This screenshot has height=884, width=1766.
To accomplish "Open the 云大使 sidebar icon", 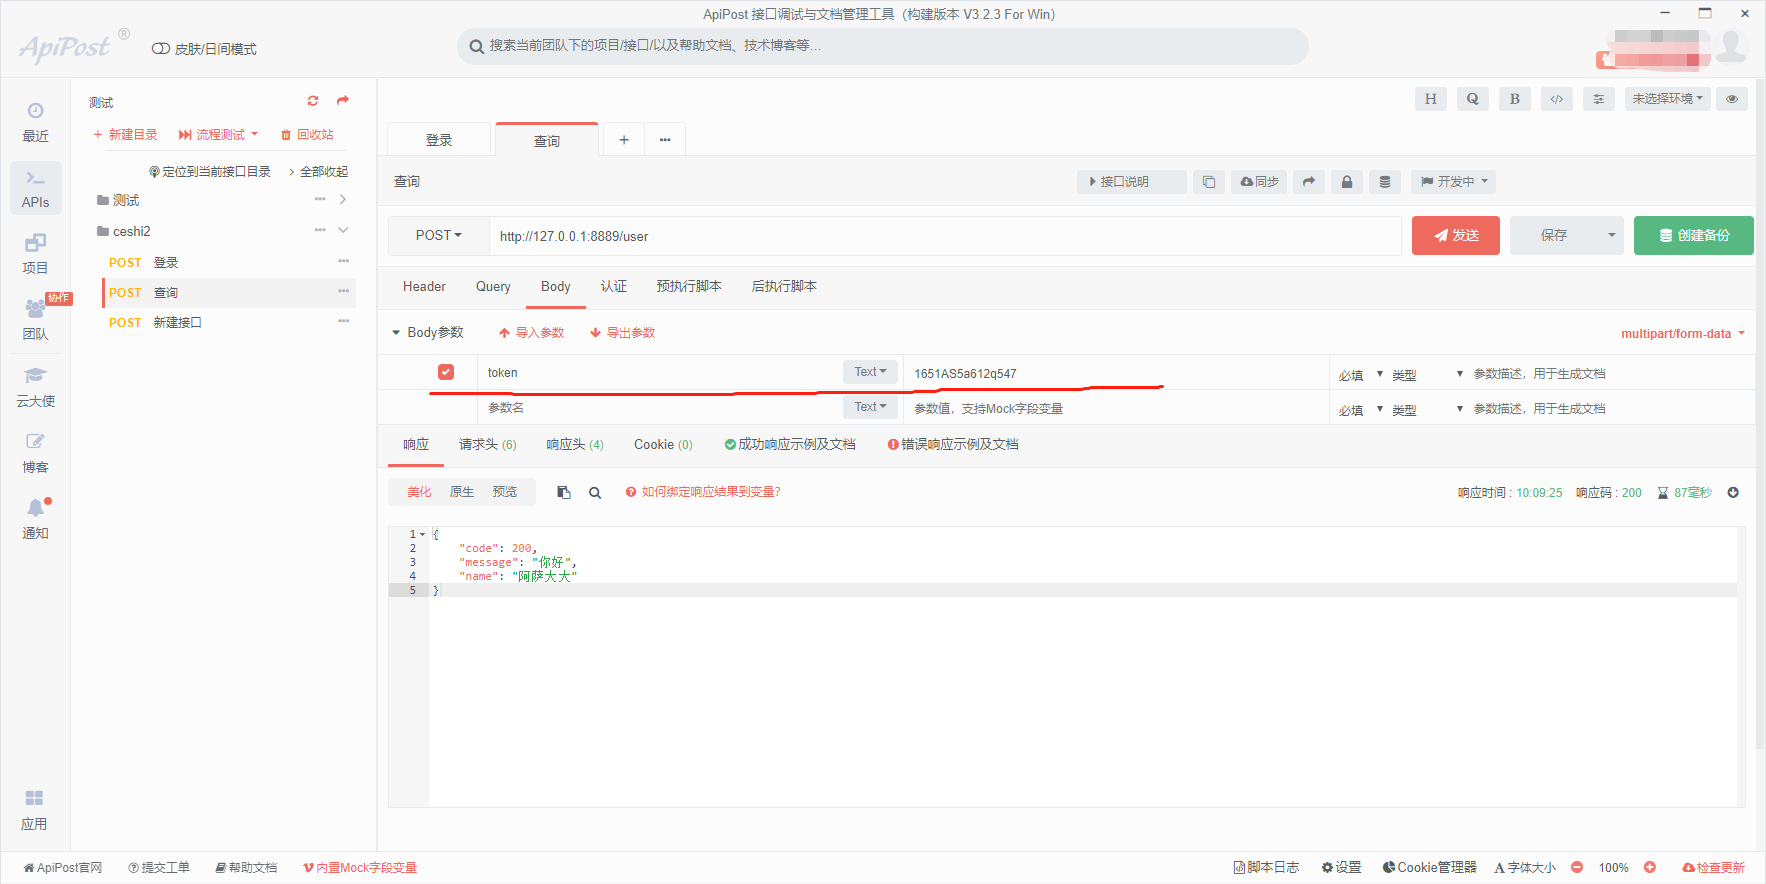I will tap(35, 387).
